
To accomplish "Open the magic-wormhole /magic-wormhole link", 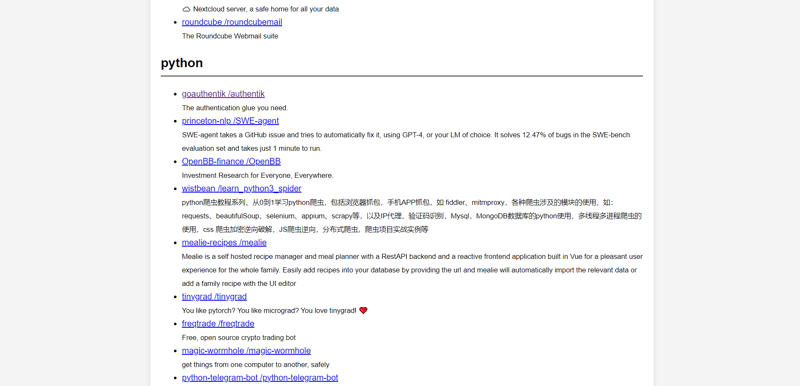I will pos(246,351).
